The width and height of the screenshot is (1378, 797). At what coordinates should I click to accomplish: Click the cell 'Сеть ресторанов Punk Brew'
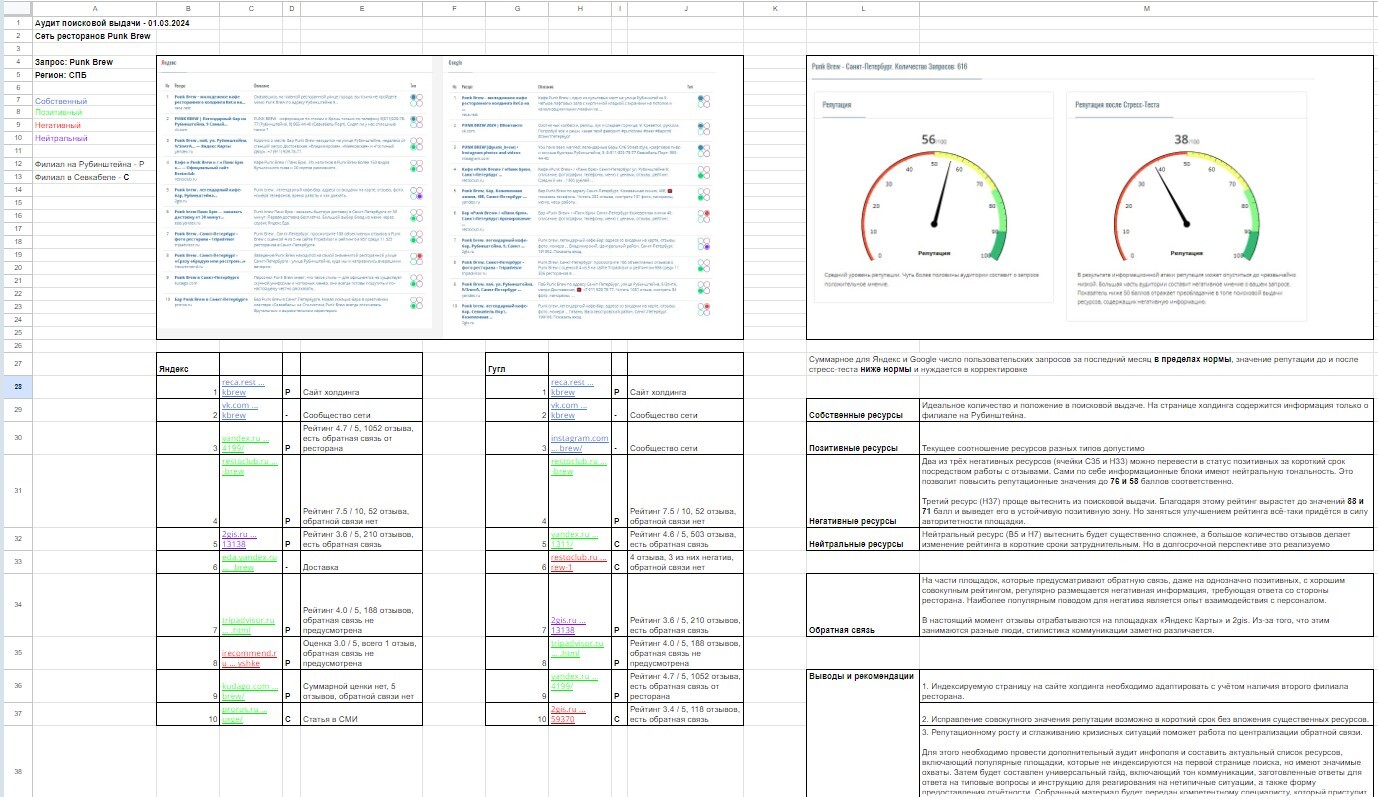[x=92, y=35]
